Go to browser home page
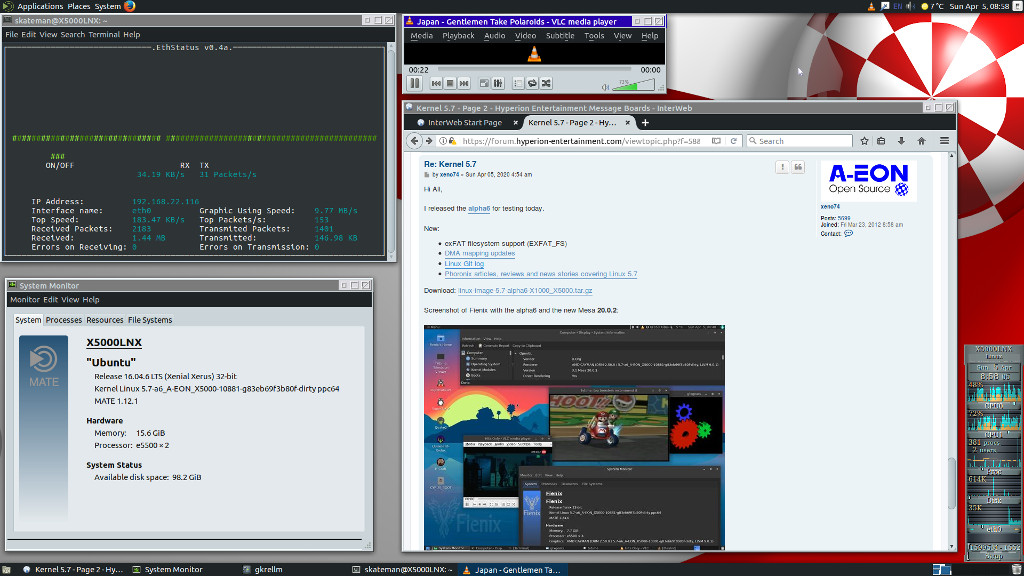 (x=921, y=141)
